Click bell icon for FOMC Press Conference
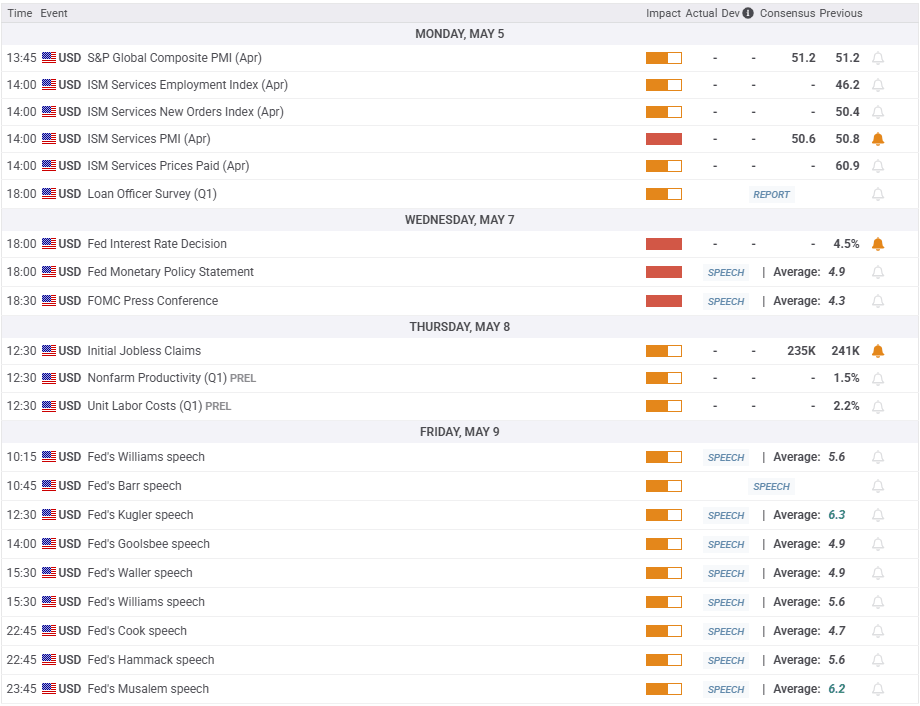 pyautogui.click(x=878, y=301)
